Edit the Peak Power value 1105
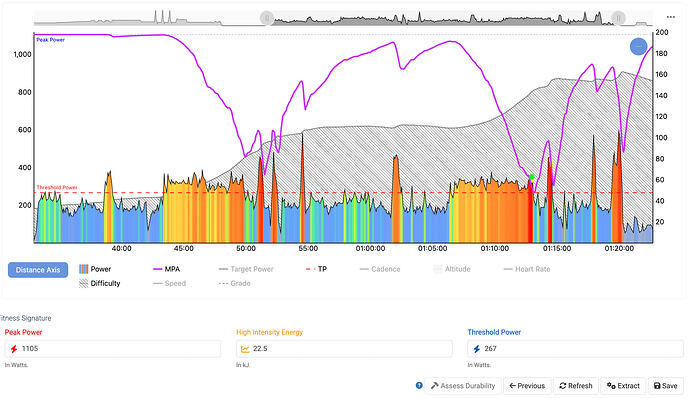This screenshot has height=398, width=690. 113,349
